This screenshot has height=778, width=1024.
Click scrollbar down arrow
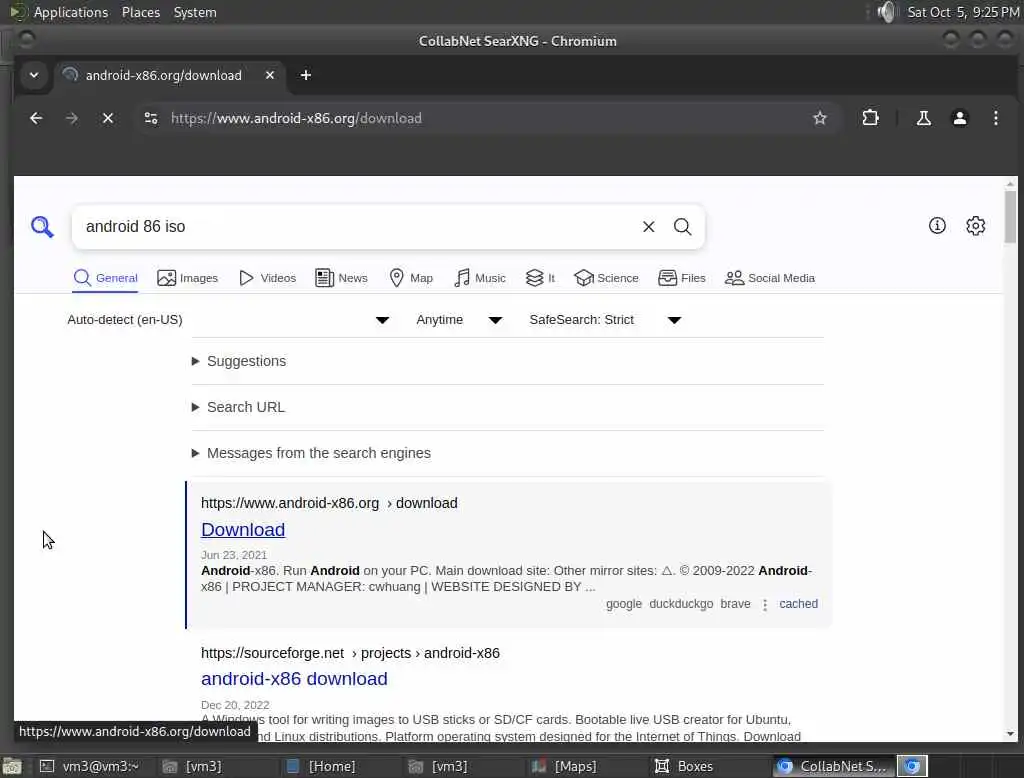point(1010,734)
